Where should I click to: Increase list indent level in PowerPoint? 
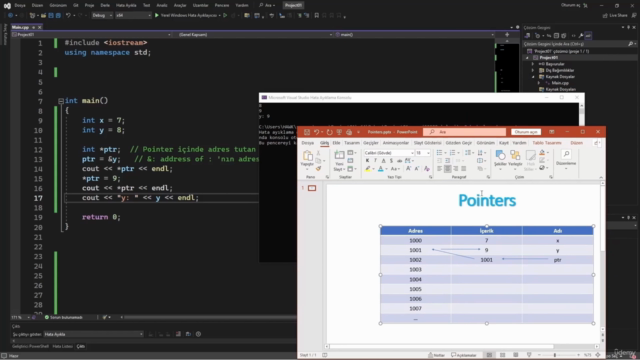(x=447, y=160)
